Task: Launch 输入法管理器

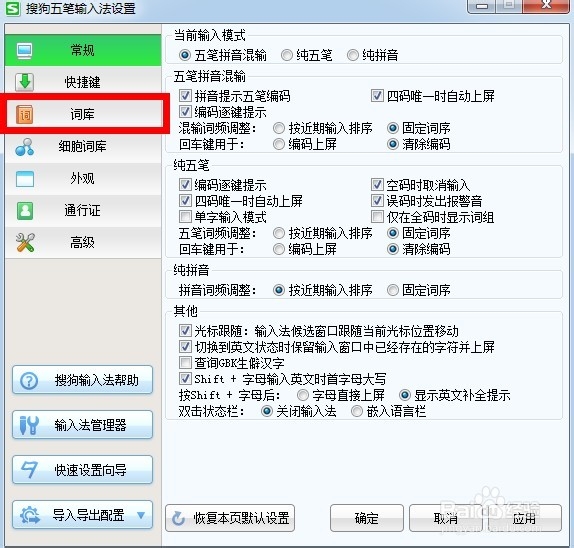Action: point(82,425)
